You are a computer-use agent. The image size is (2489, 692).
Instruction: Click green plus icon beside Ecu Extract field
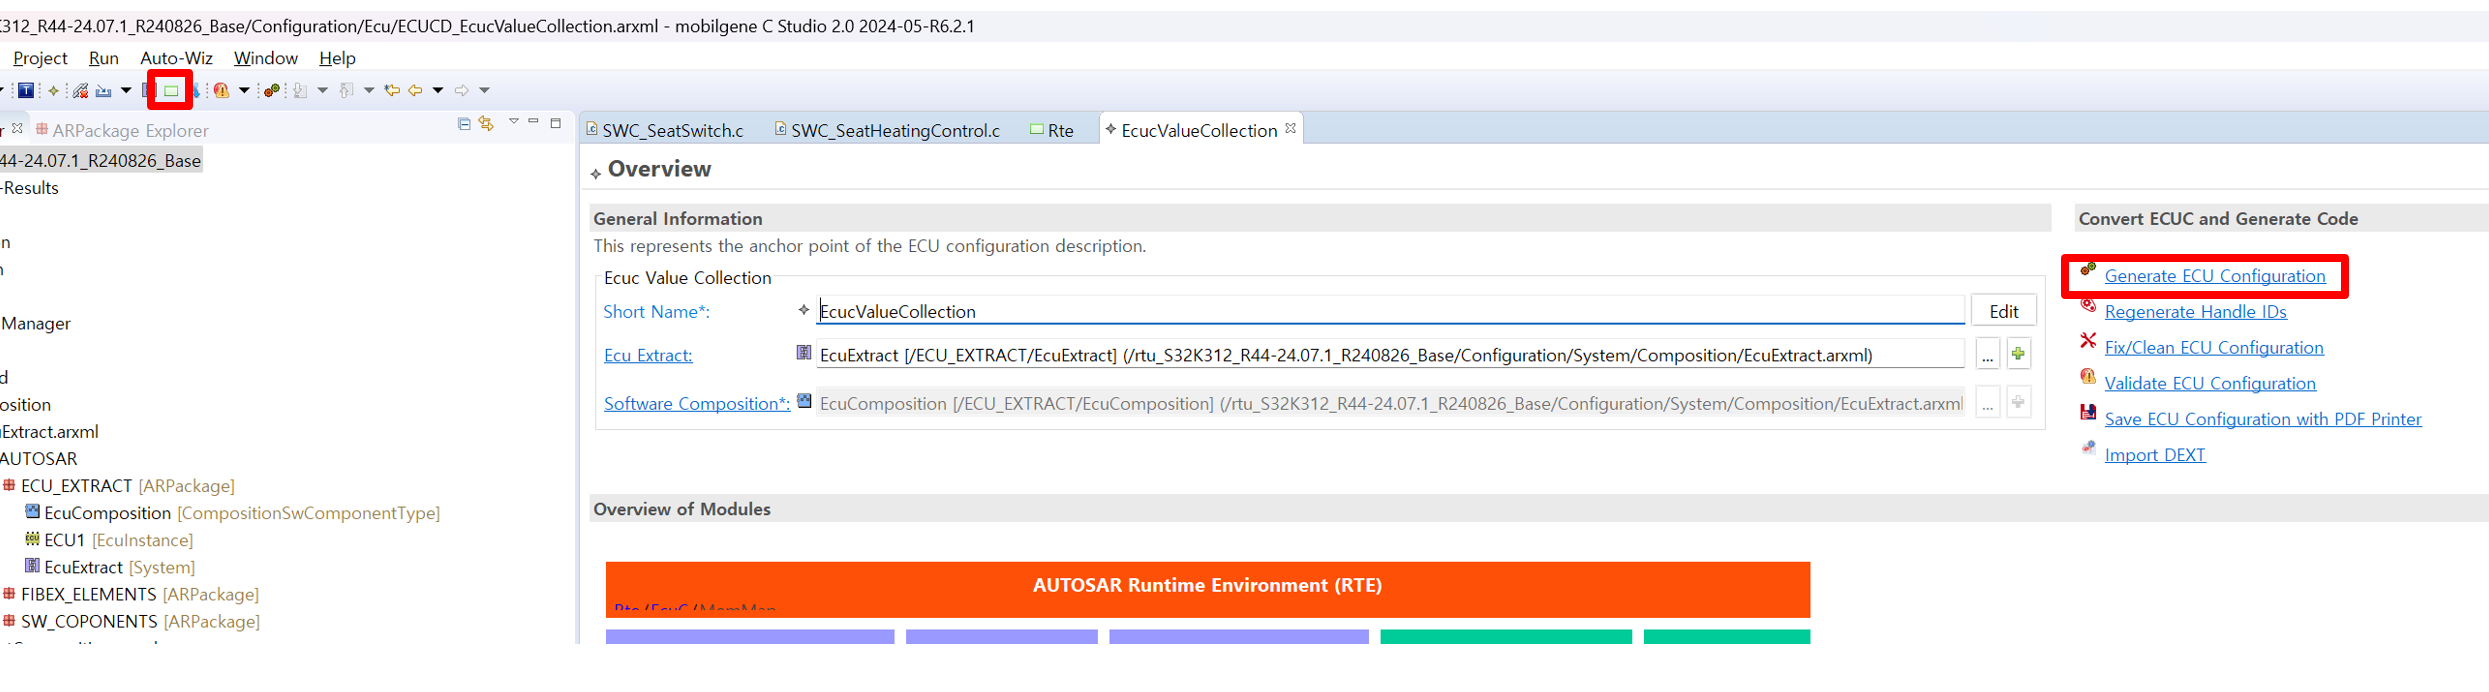coord(2018,354)
